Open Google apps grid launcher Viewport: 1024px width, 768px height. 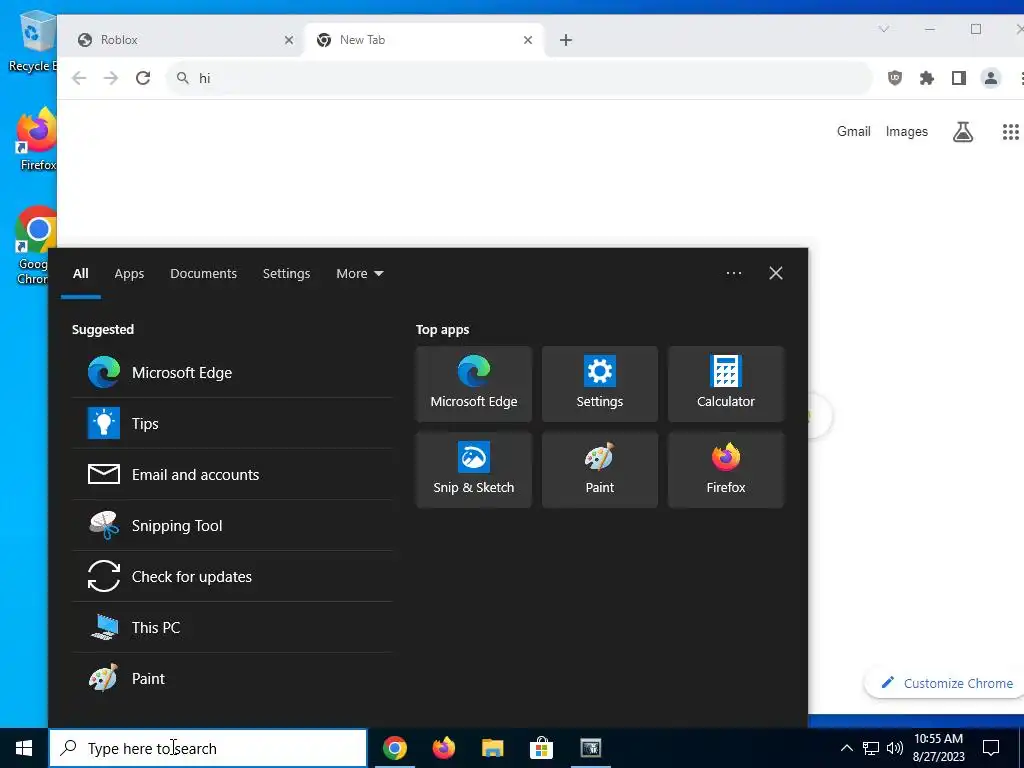(x=1010, y=132)
